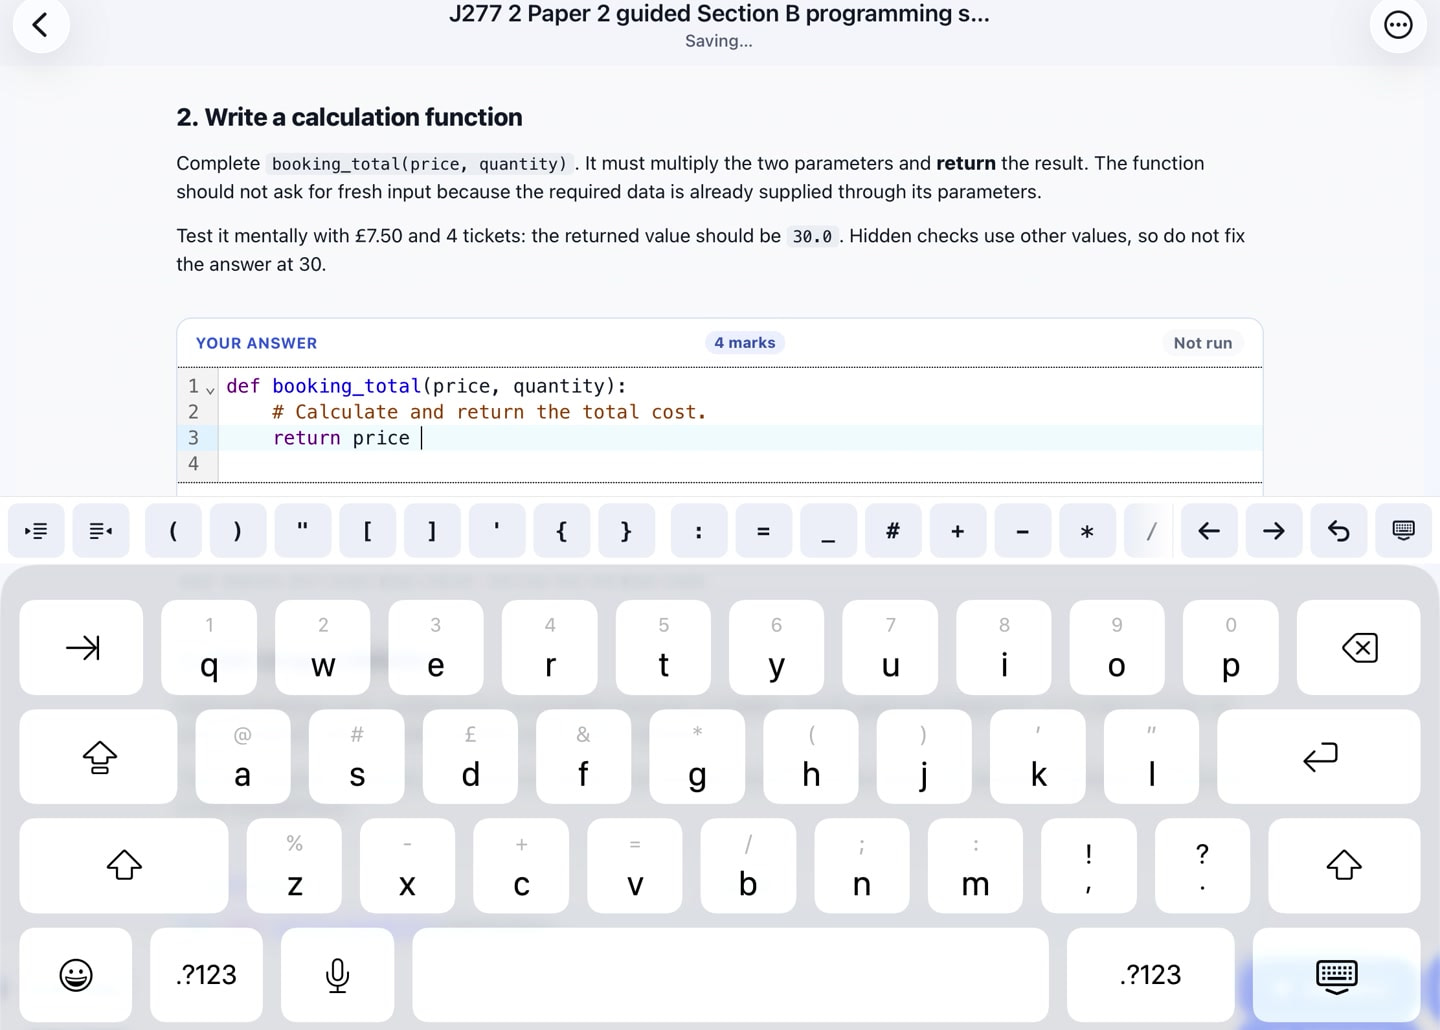This screenshot has height=1030, width=1440.
Task: Toggle the left shift key
Action: 124,866
